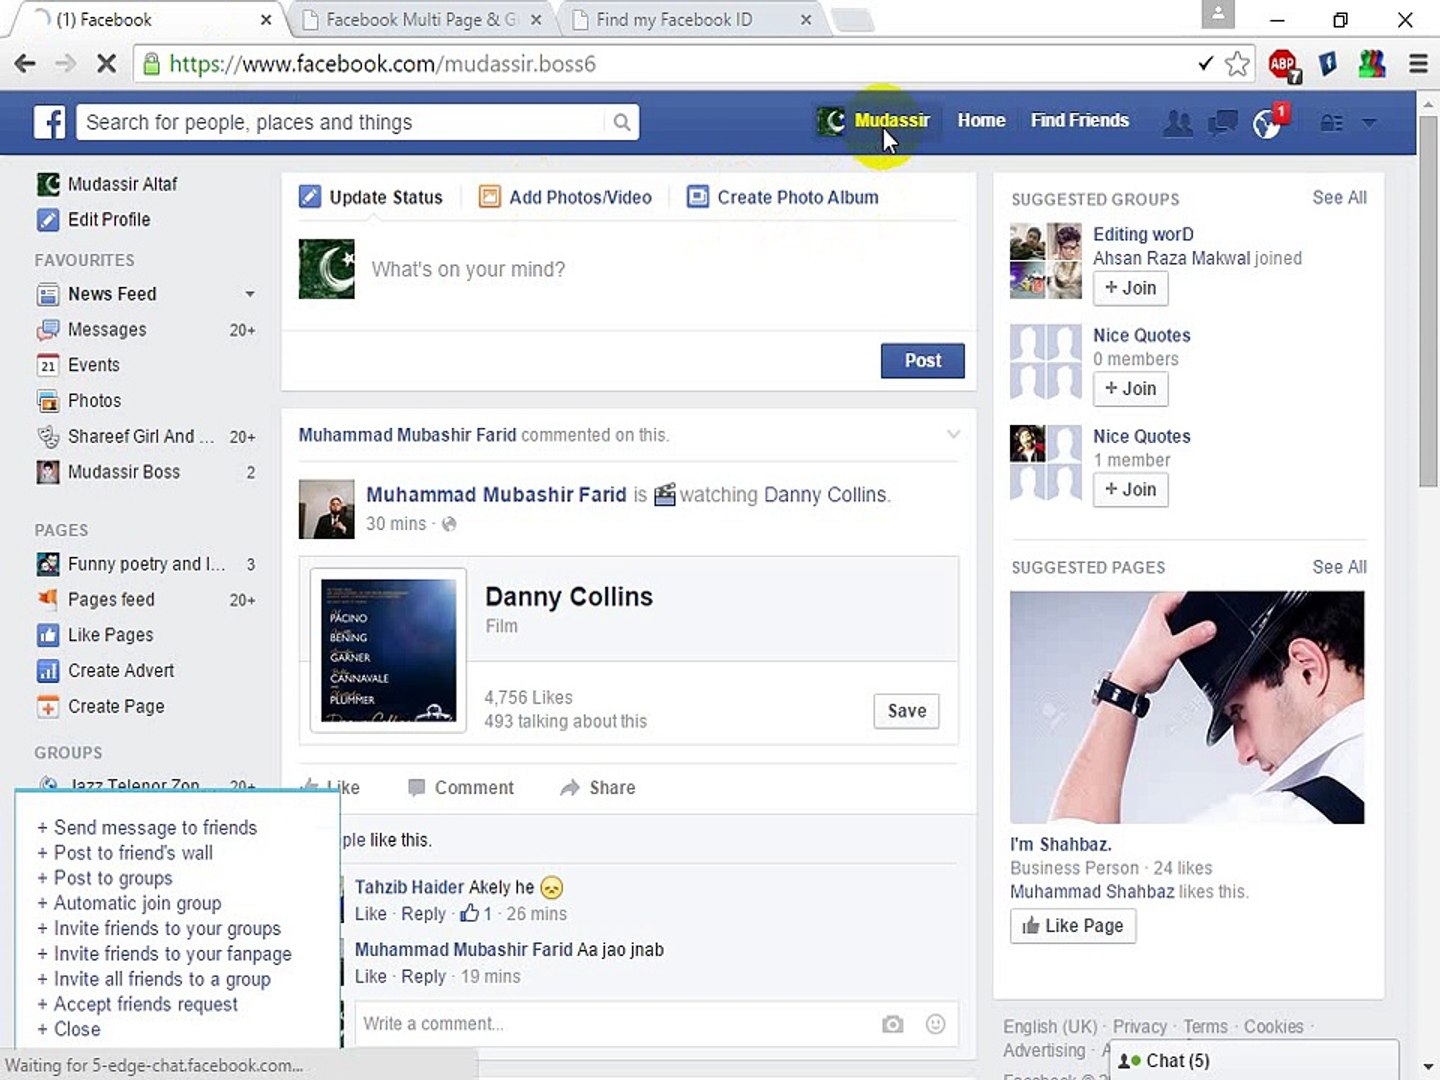Click See All for Suggested Groups
Image resolution: width=1440 pixels, height=1080 pixels.
[x=1339, y=198]
